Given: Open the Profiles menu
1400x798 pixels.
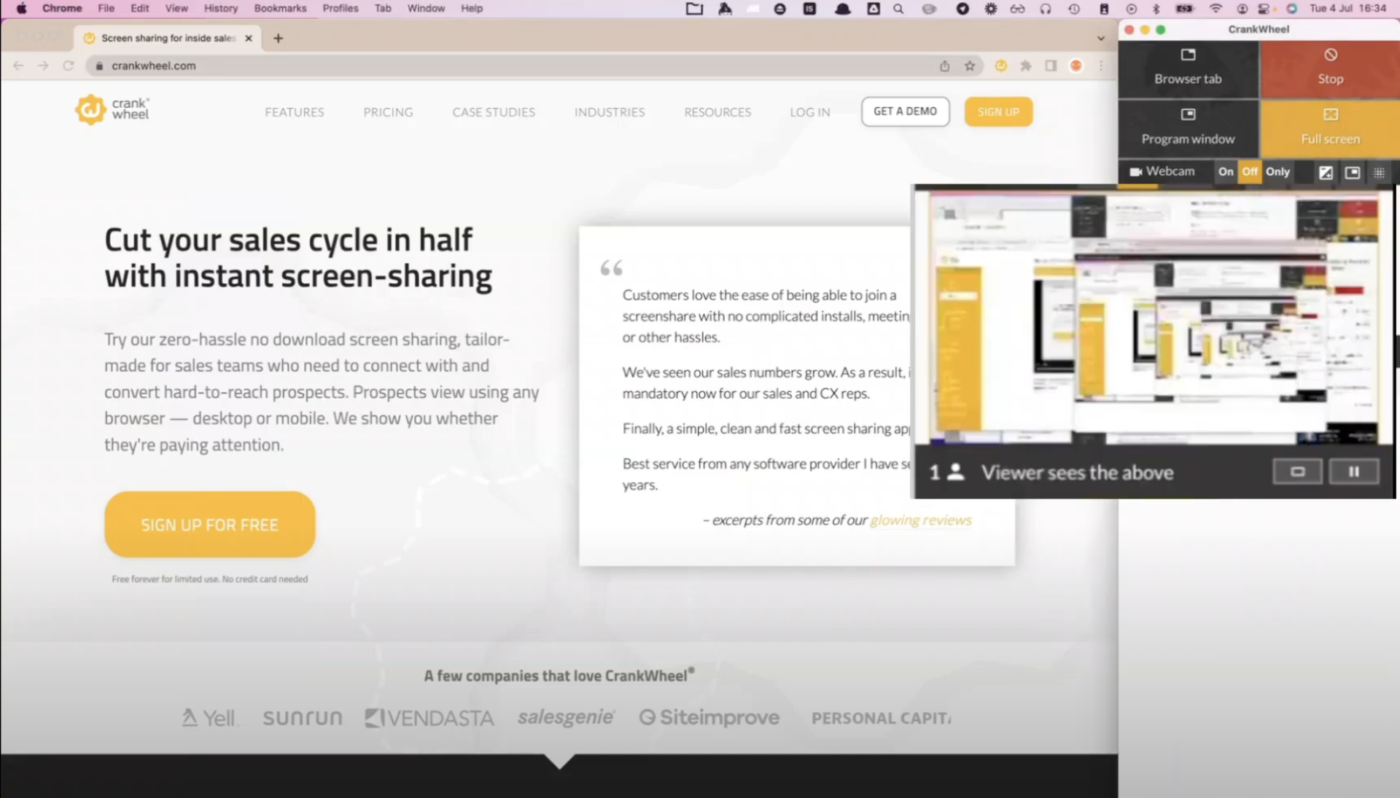Looking at the screenshot, I should coord(340,8).
